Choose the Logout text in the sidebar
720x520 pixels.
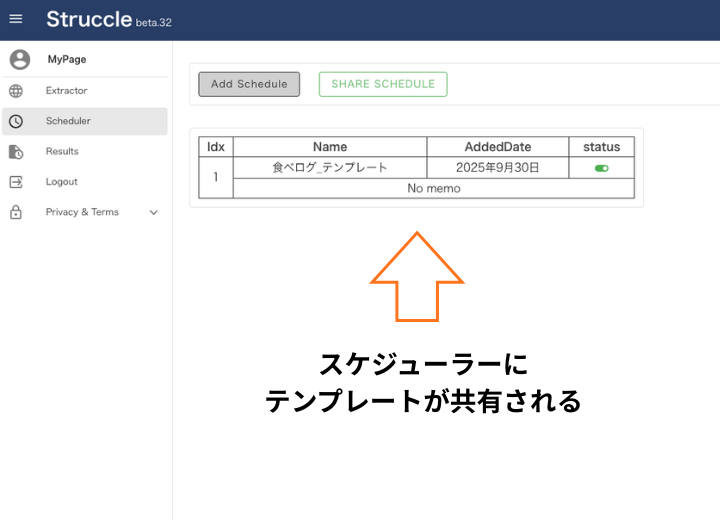click(x=61, y=182)
